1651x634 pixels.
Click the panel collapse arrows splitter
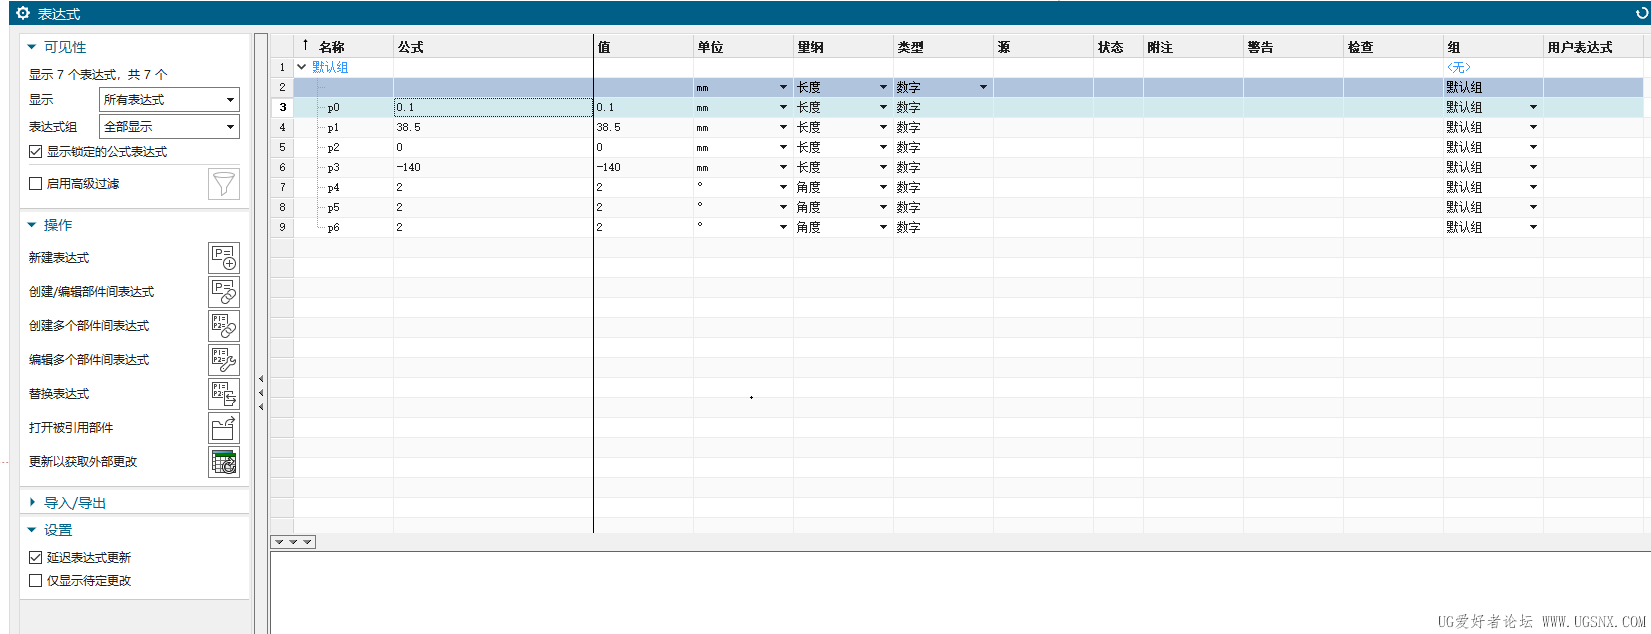[261, 393]
